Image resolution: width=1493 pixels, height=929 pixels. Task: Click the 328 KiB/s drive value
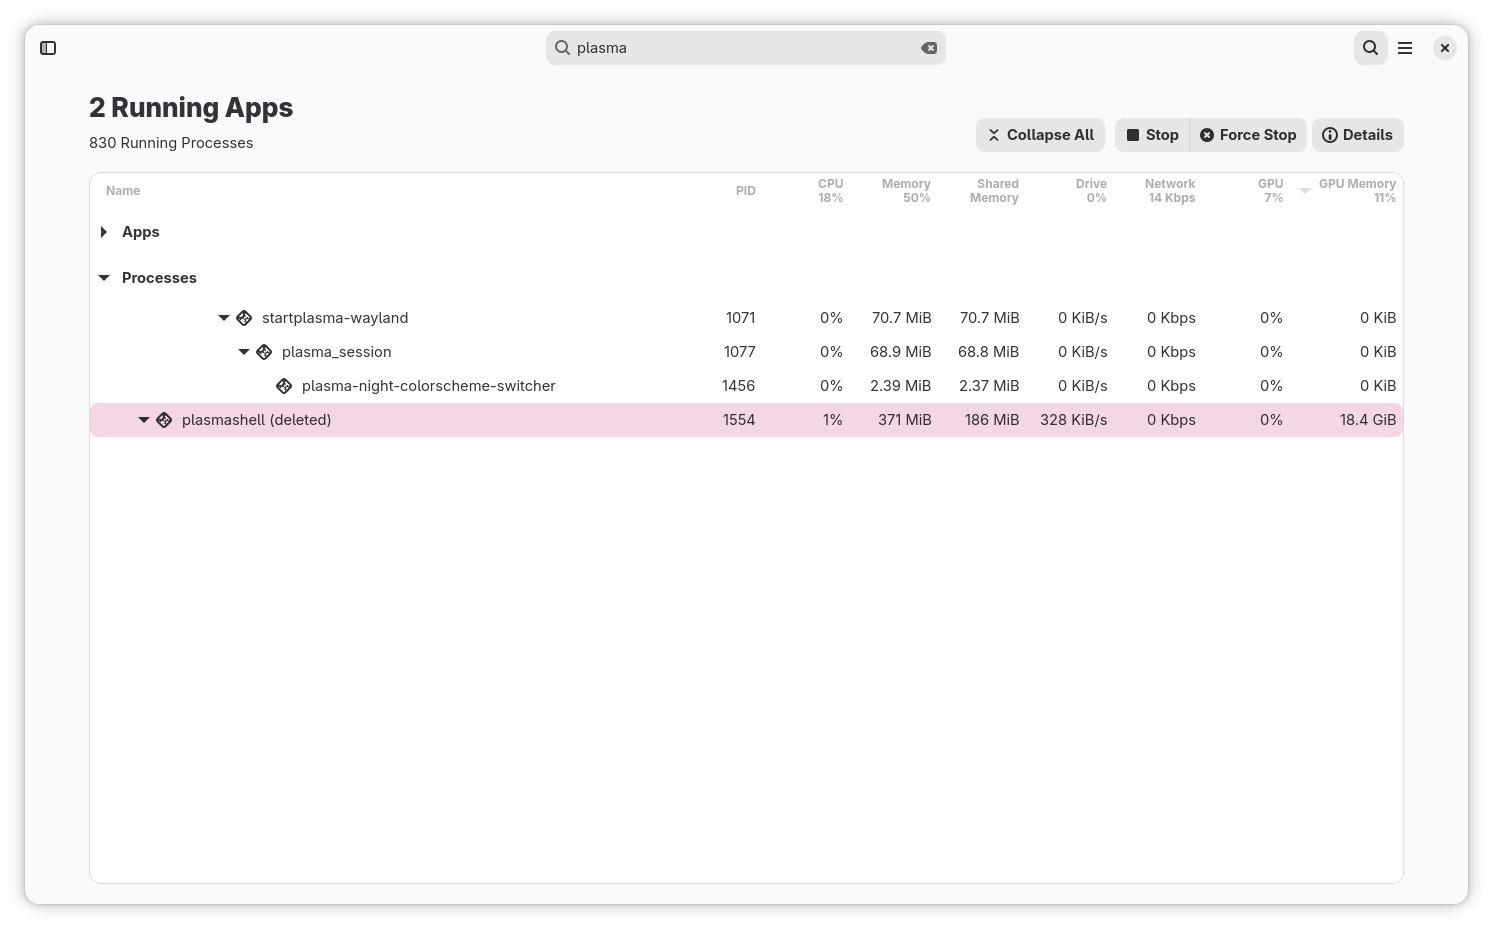(x=1074, y=420)
